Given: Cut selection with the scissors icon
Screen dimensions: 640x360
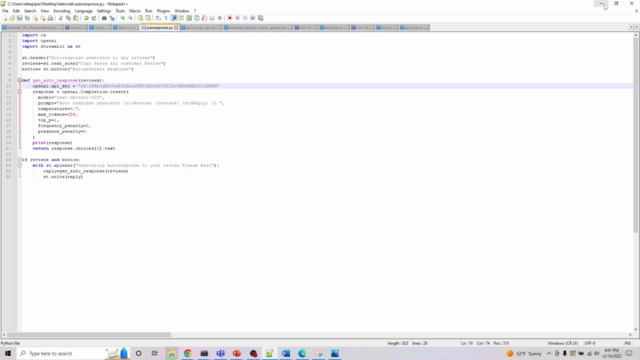Looking at the screenshot, I should coord(60,18).
